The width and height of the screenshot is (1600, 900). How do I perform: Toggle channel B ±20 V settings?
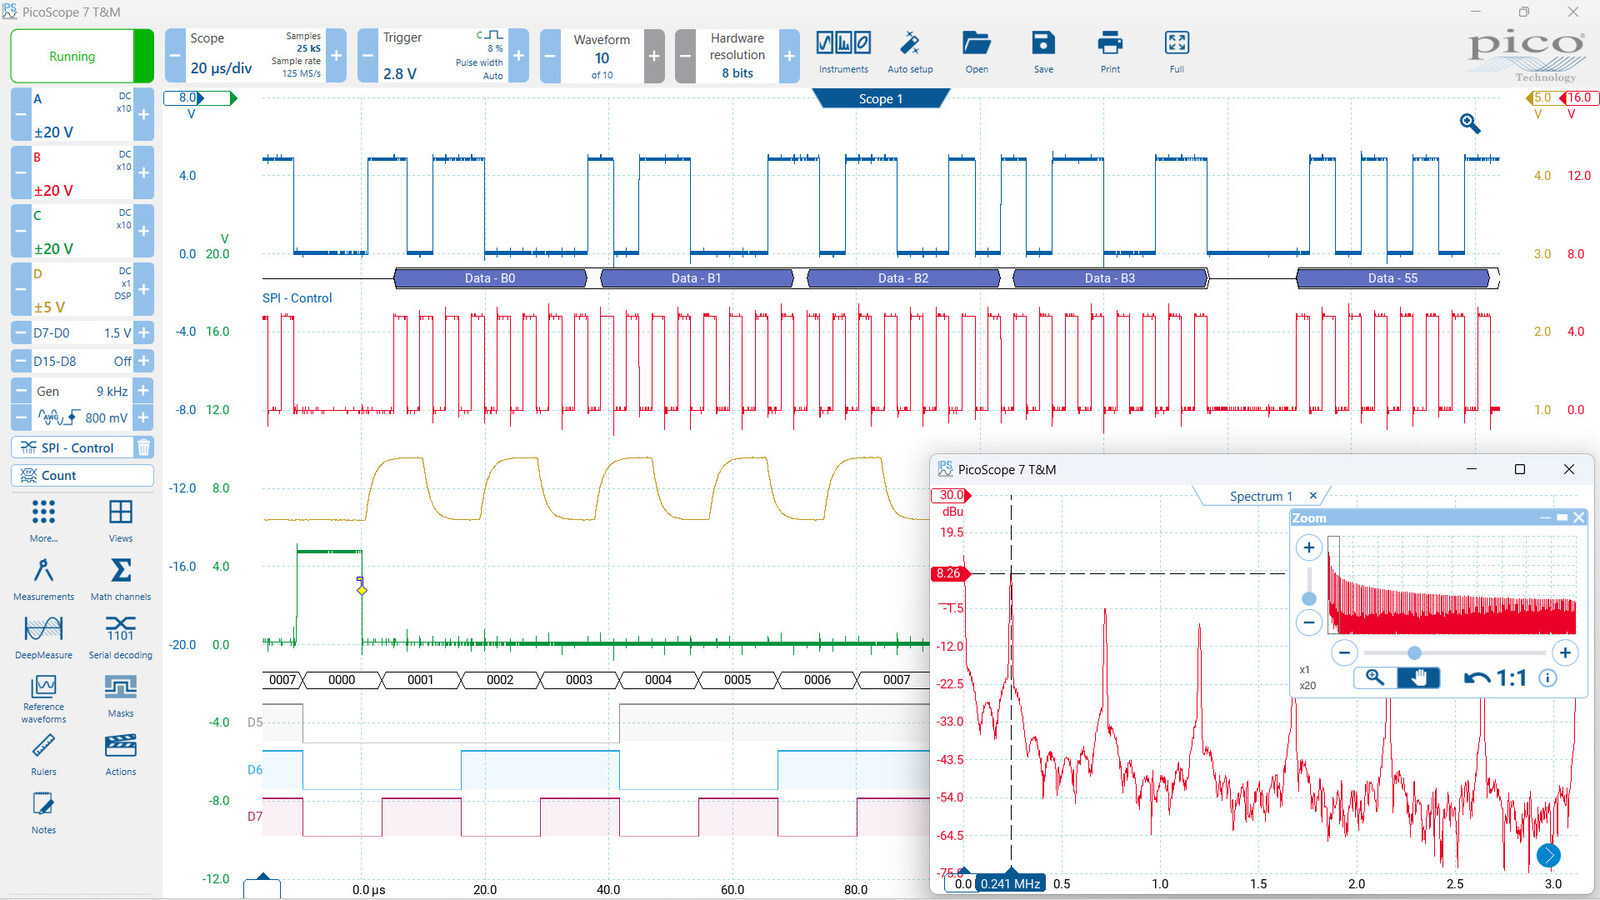coord(82,172)
